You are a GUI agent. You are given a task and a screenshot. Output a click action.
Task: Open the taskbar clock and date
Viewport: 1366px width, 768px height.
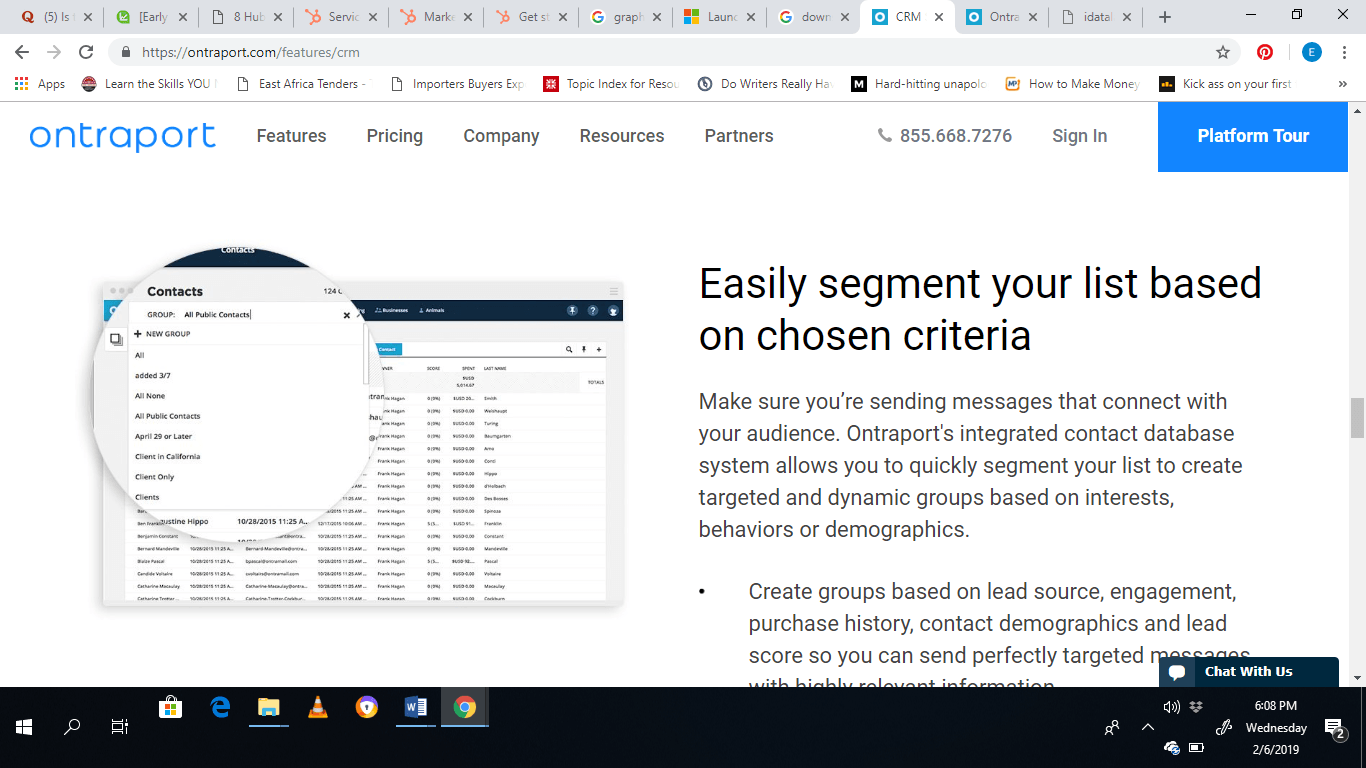[1276, 728]
